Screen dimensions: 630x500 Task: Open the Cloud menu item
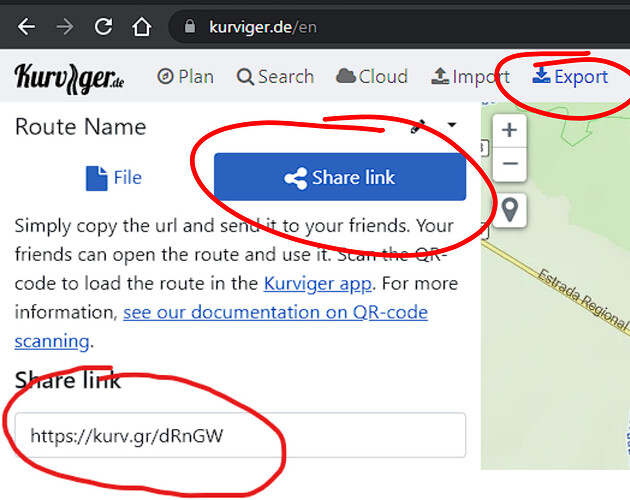pyautogui.click(x=372, y=76)
